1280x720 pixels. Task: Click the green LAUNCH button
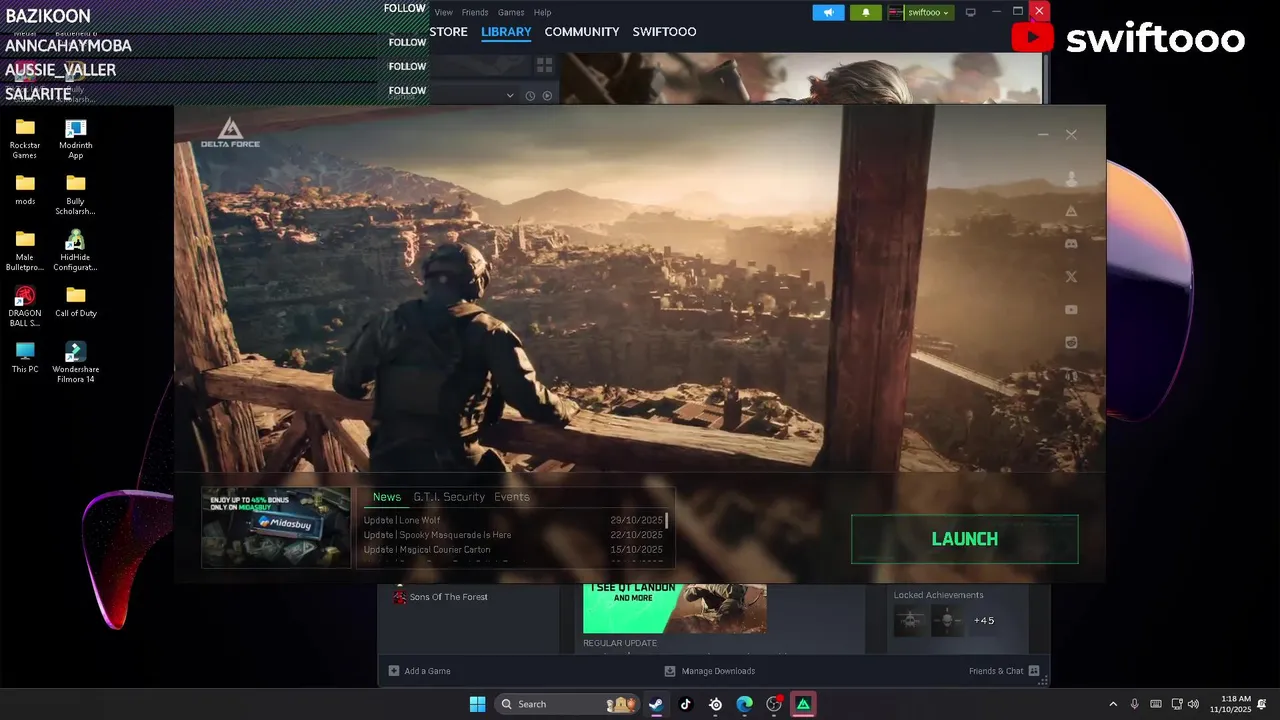click(x=965, y=539)
